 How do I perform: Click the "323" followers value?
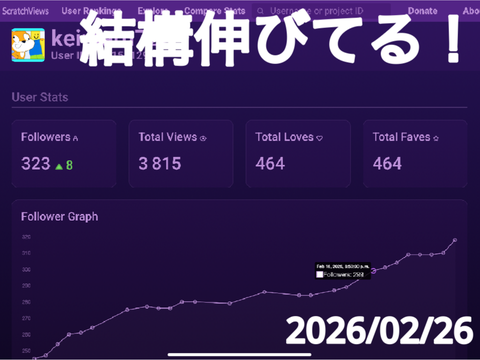36,164
